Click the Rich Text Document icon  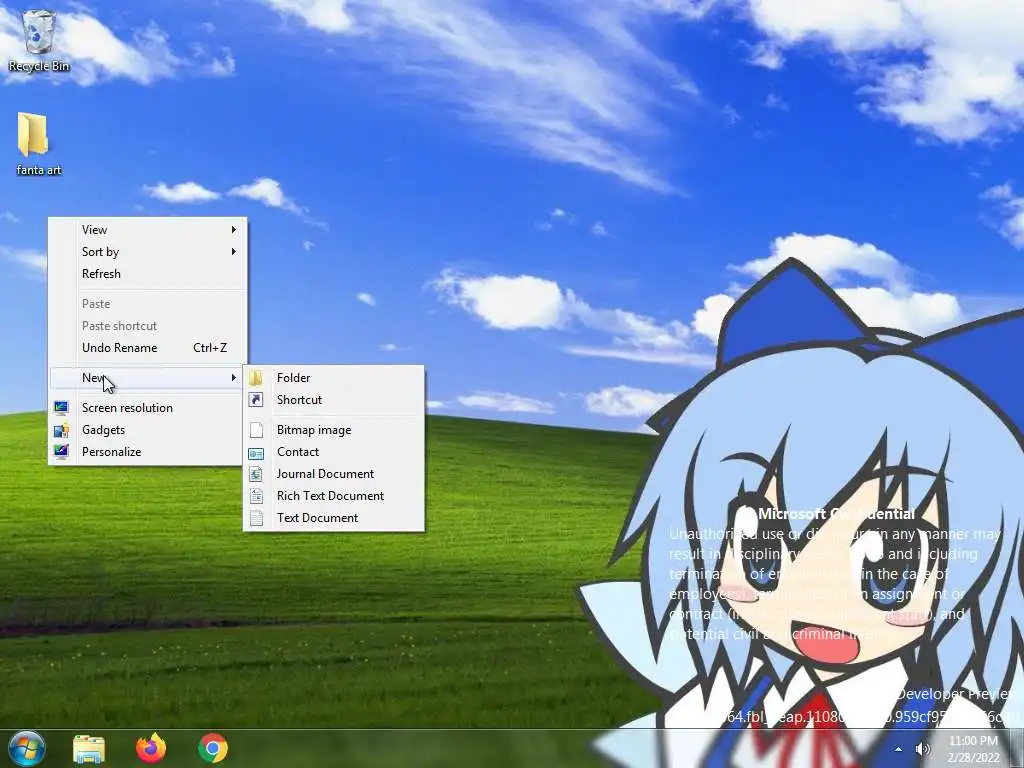(x=256, y=496)
